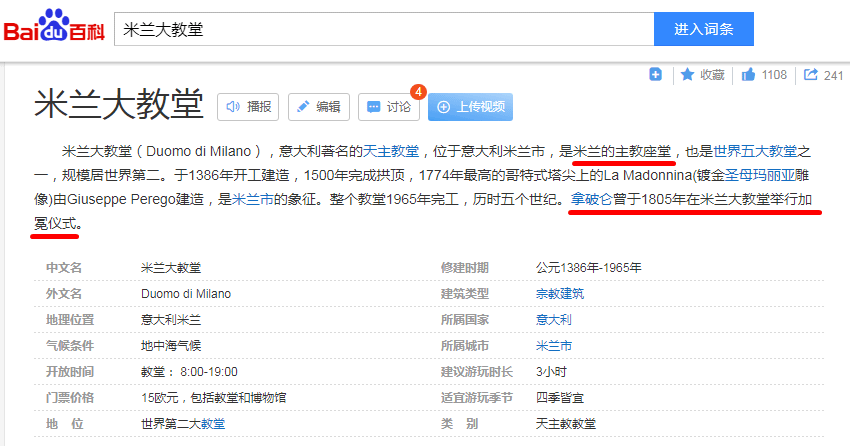Click the 类别 value 天主教教堂
The image size is (850, 446).
565,424
